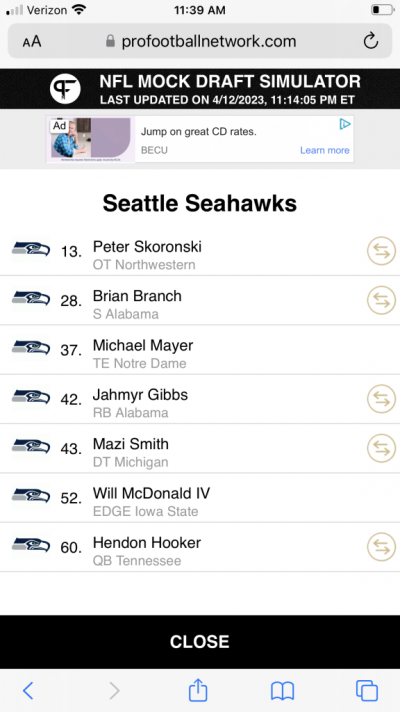Open AdChoices icon on BECU ad
The height and width of the screenshot is (712, 400).
pos(345,124)
